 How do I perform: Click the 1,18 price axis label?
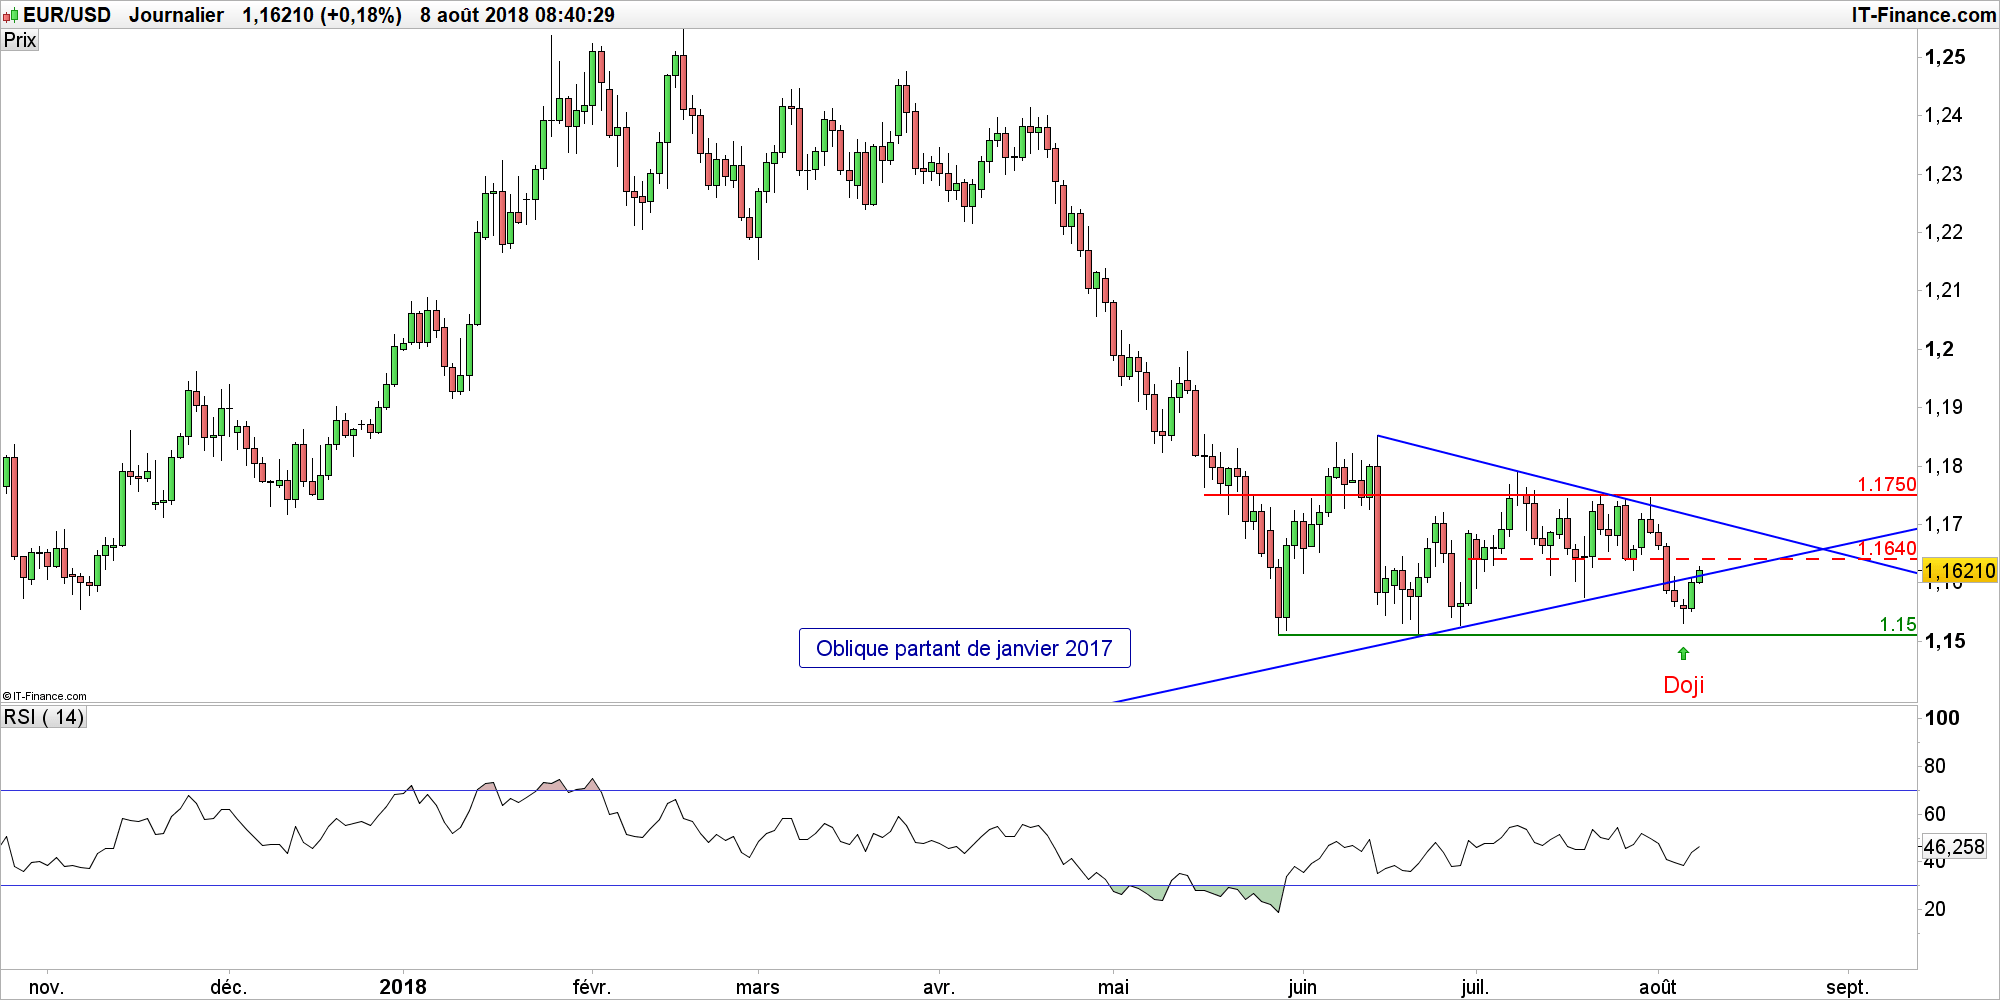point(1944,466)
